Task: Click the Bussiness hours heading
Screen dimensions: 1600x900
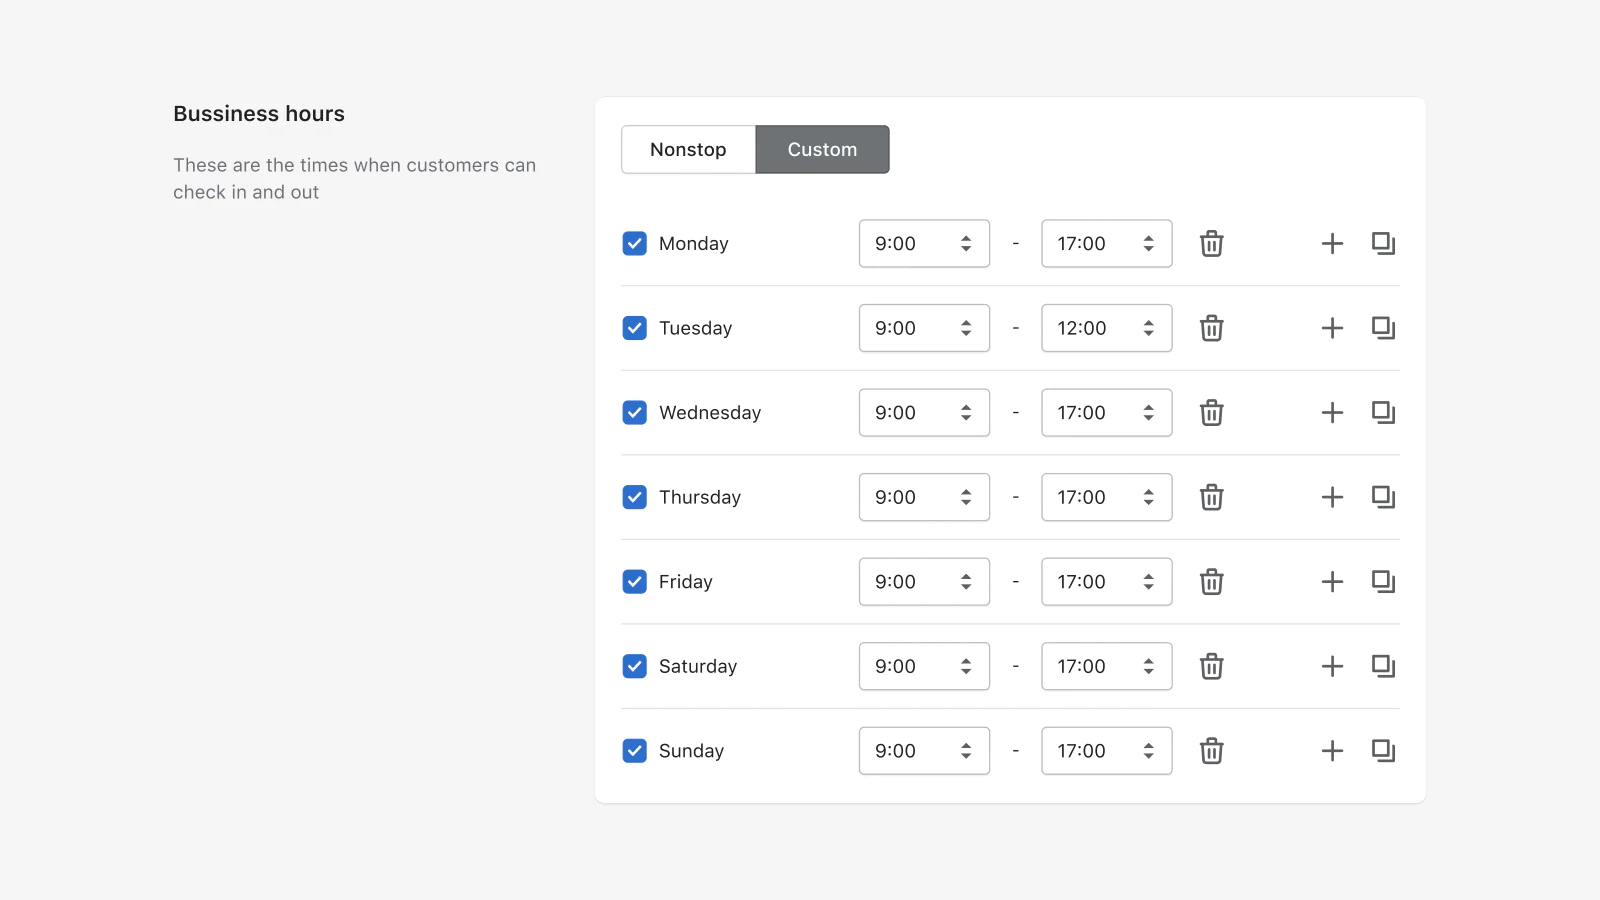Action: click(259, 114)
